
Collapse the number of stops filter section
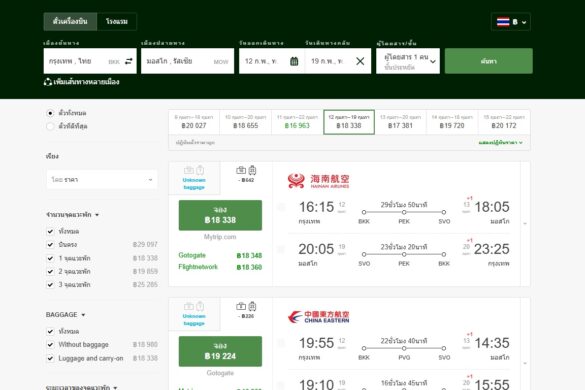(x=72, y=215)
